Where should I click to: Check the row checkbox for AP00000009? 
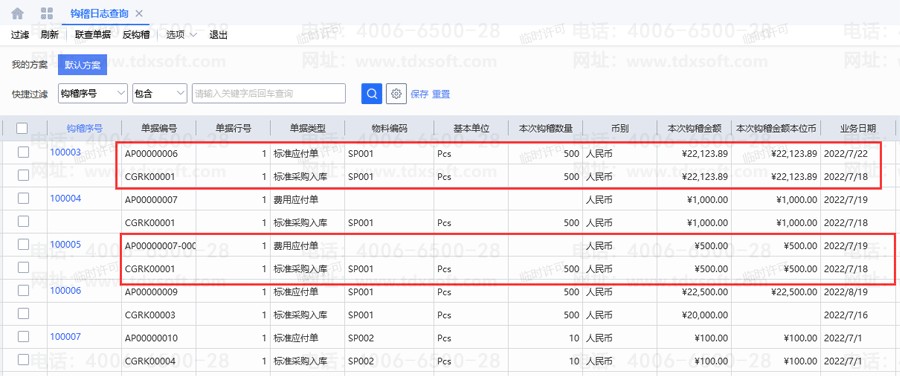tap(23, 290)
